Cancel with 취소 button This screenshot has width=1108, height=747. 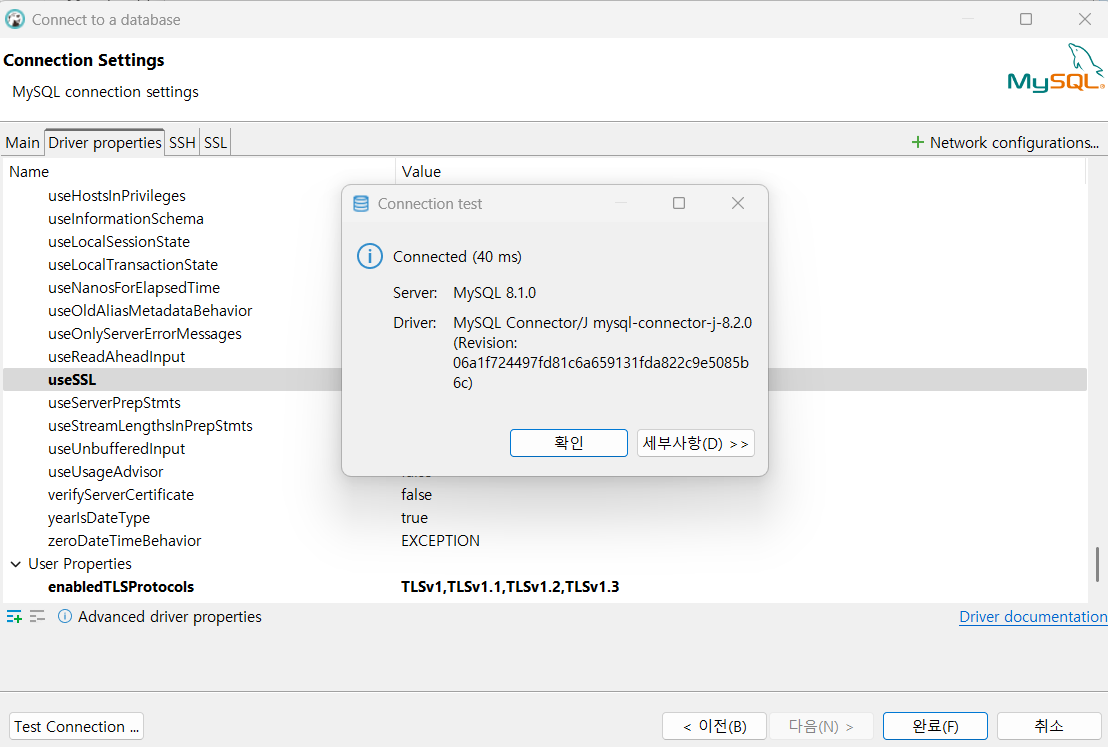[1049, 727]
